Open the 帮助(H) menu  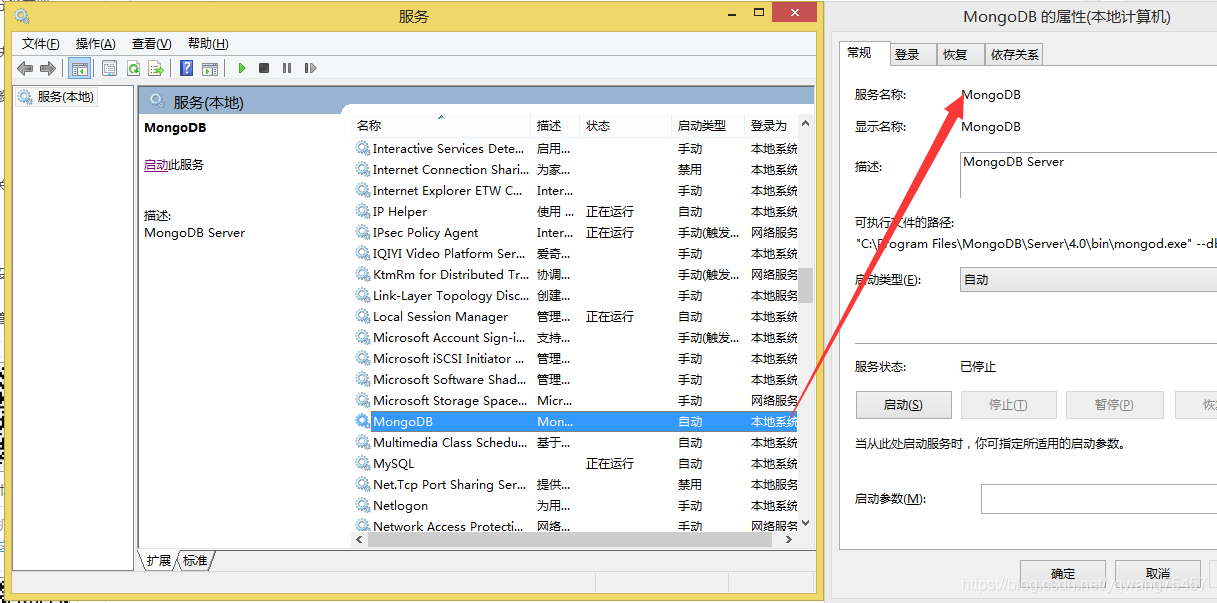[x=208, y=43]
